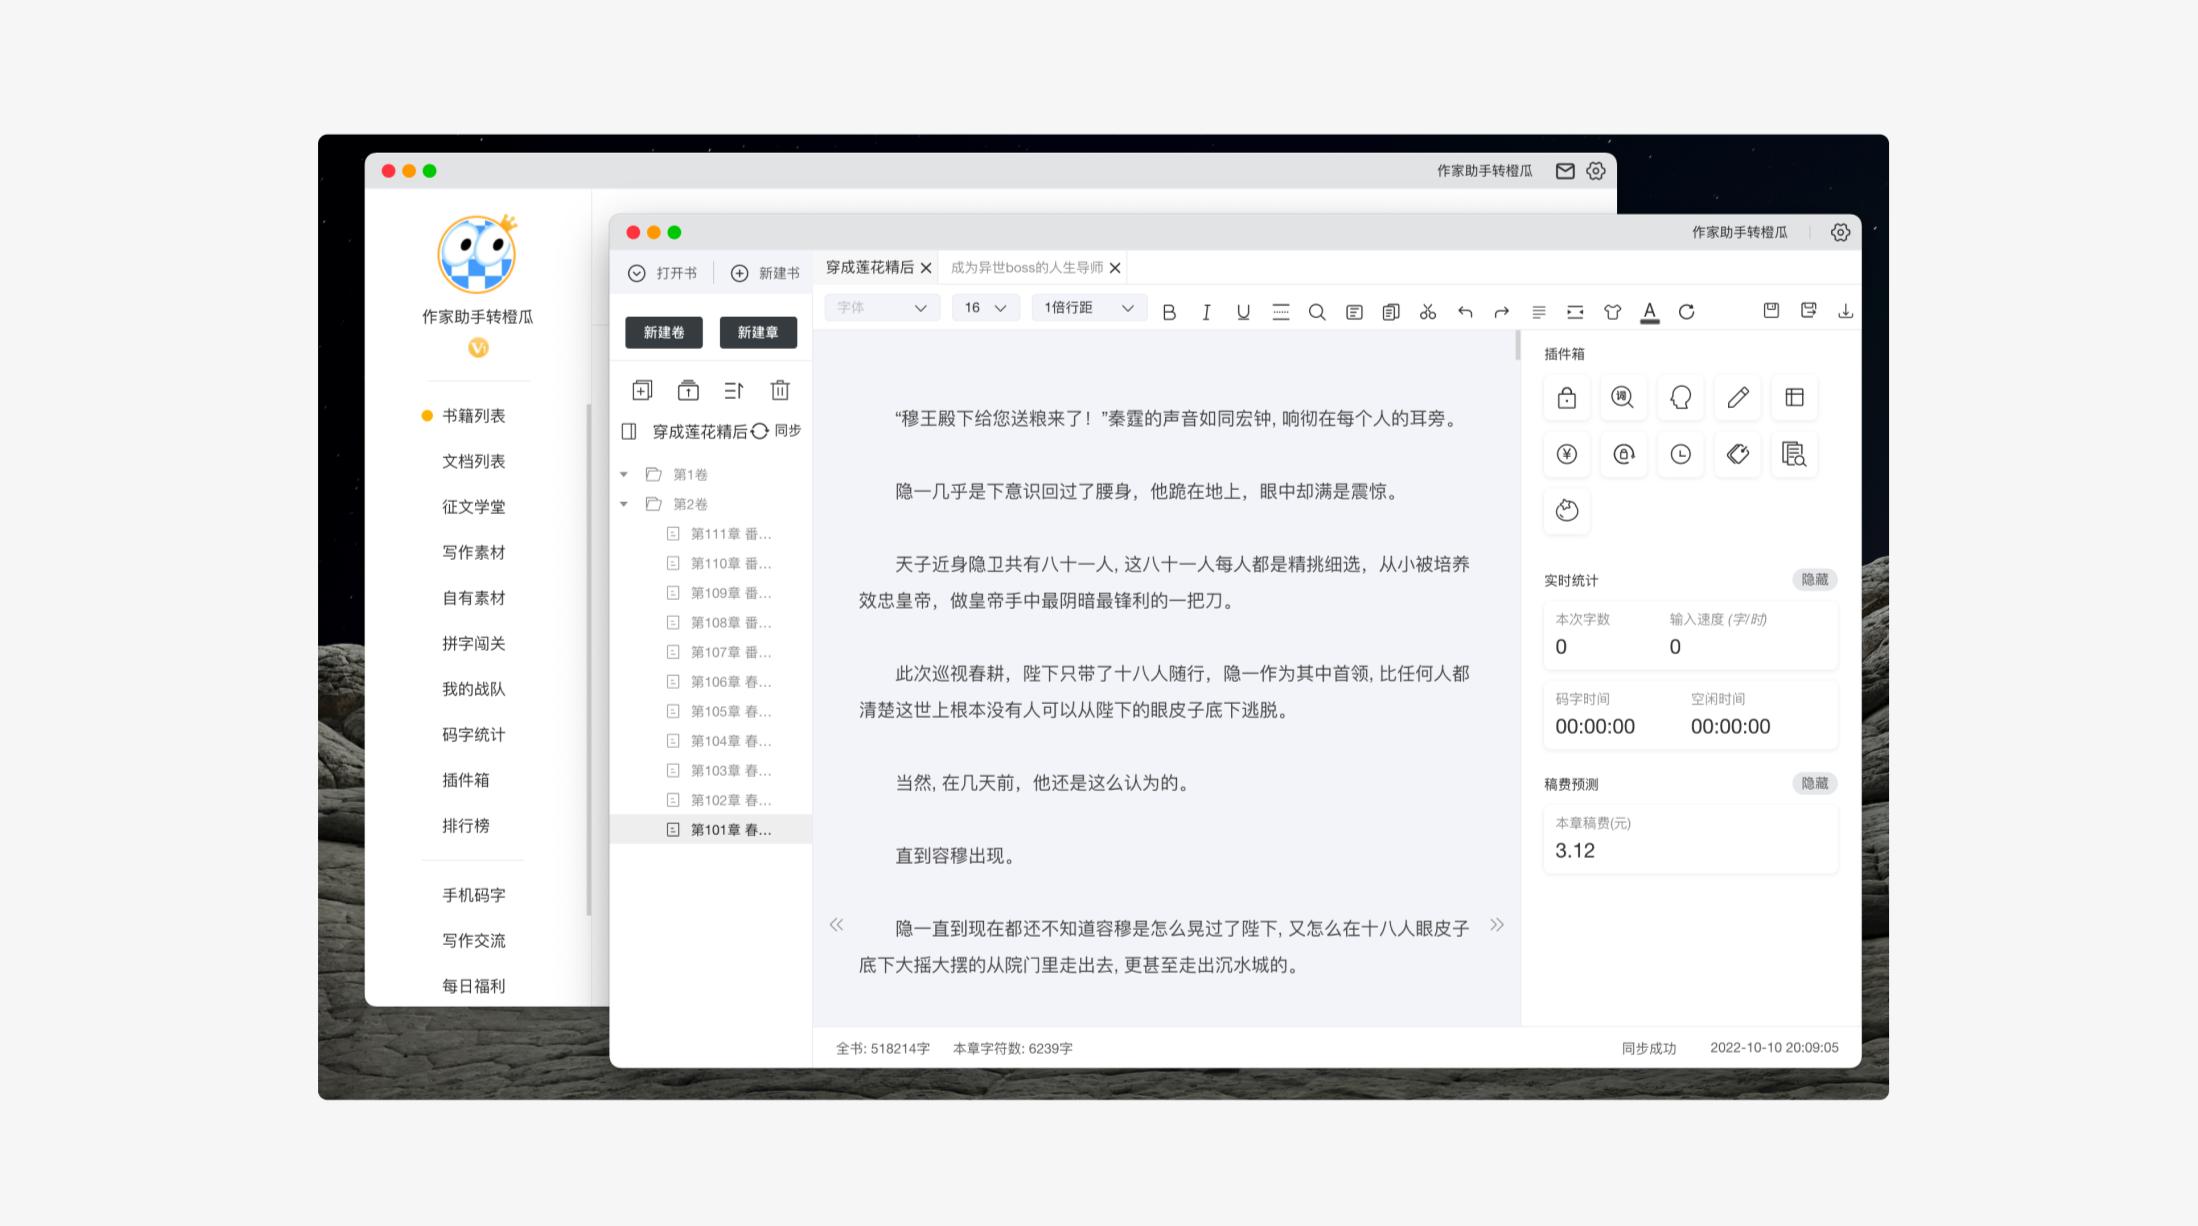2198x1226 pixels.
Task: Click the 新建章 new chapter button
Action: coord(758,333)
